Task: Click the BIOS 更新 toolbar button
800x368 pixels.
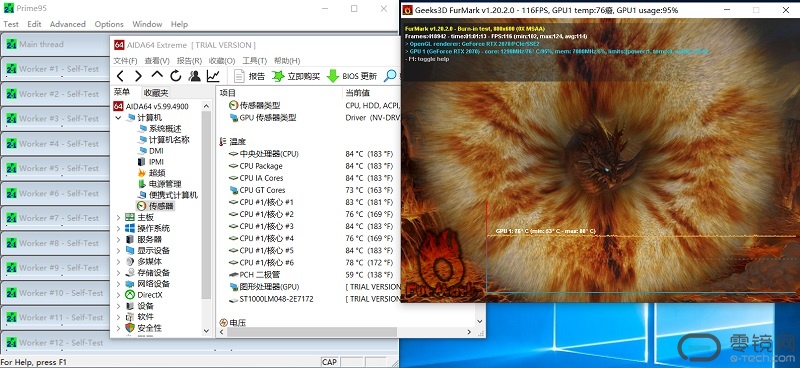Action: point(352,76)
